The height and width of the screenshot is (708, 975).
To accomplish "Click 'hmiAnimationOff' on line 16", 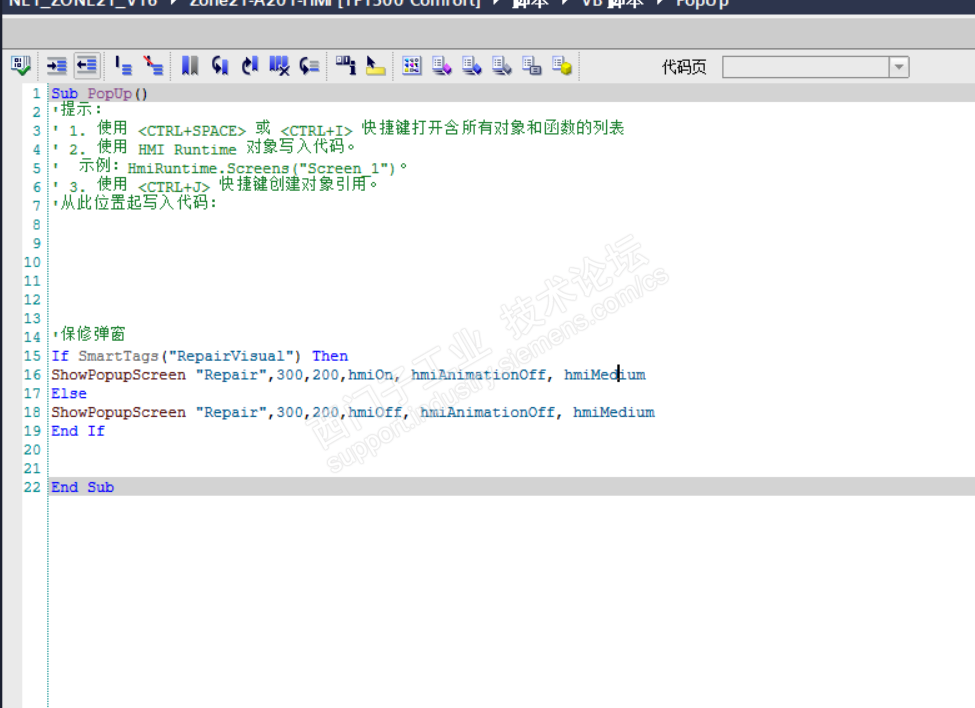I will pos(479,375).
